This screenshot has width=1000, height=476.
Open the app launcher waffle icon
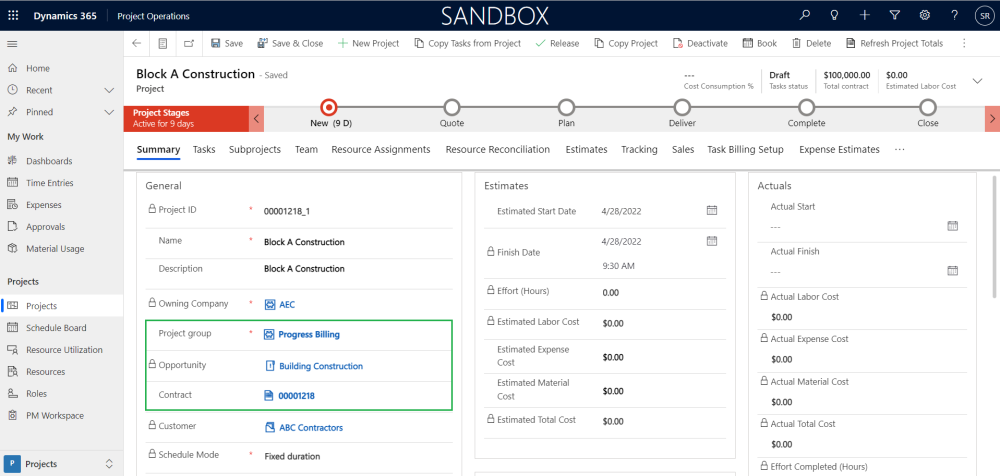click(x=13, y=16)
